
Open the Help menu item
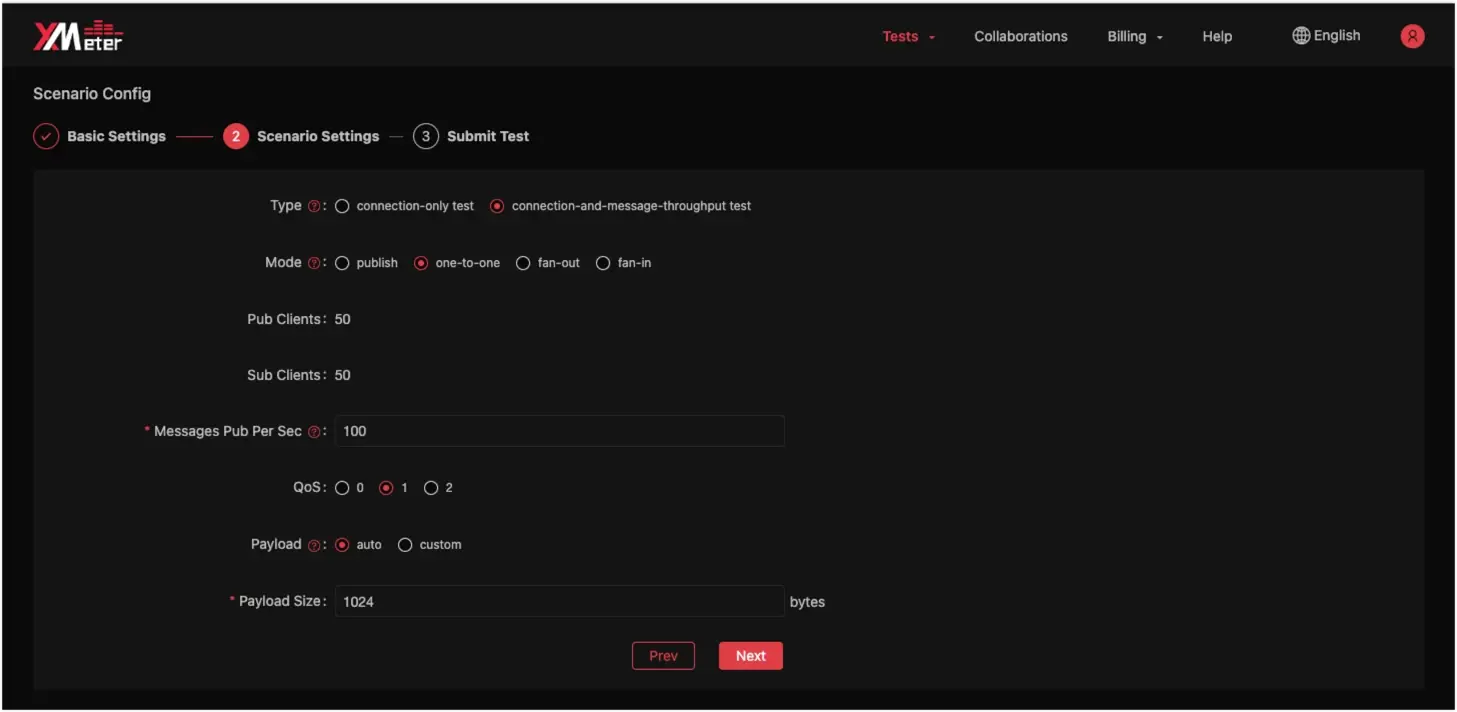click(x=1216, y=36)
